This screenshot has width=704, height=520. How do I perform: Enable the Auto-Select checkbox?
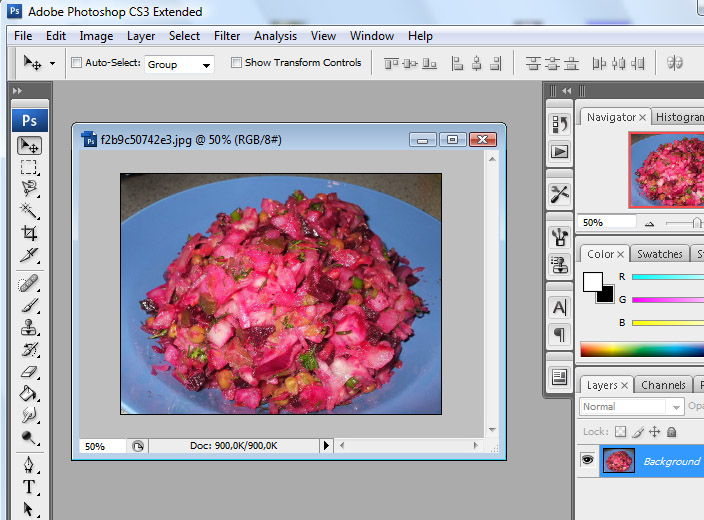click(x=77, y=62)
